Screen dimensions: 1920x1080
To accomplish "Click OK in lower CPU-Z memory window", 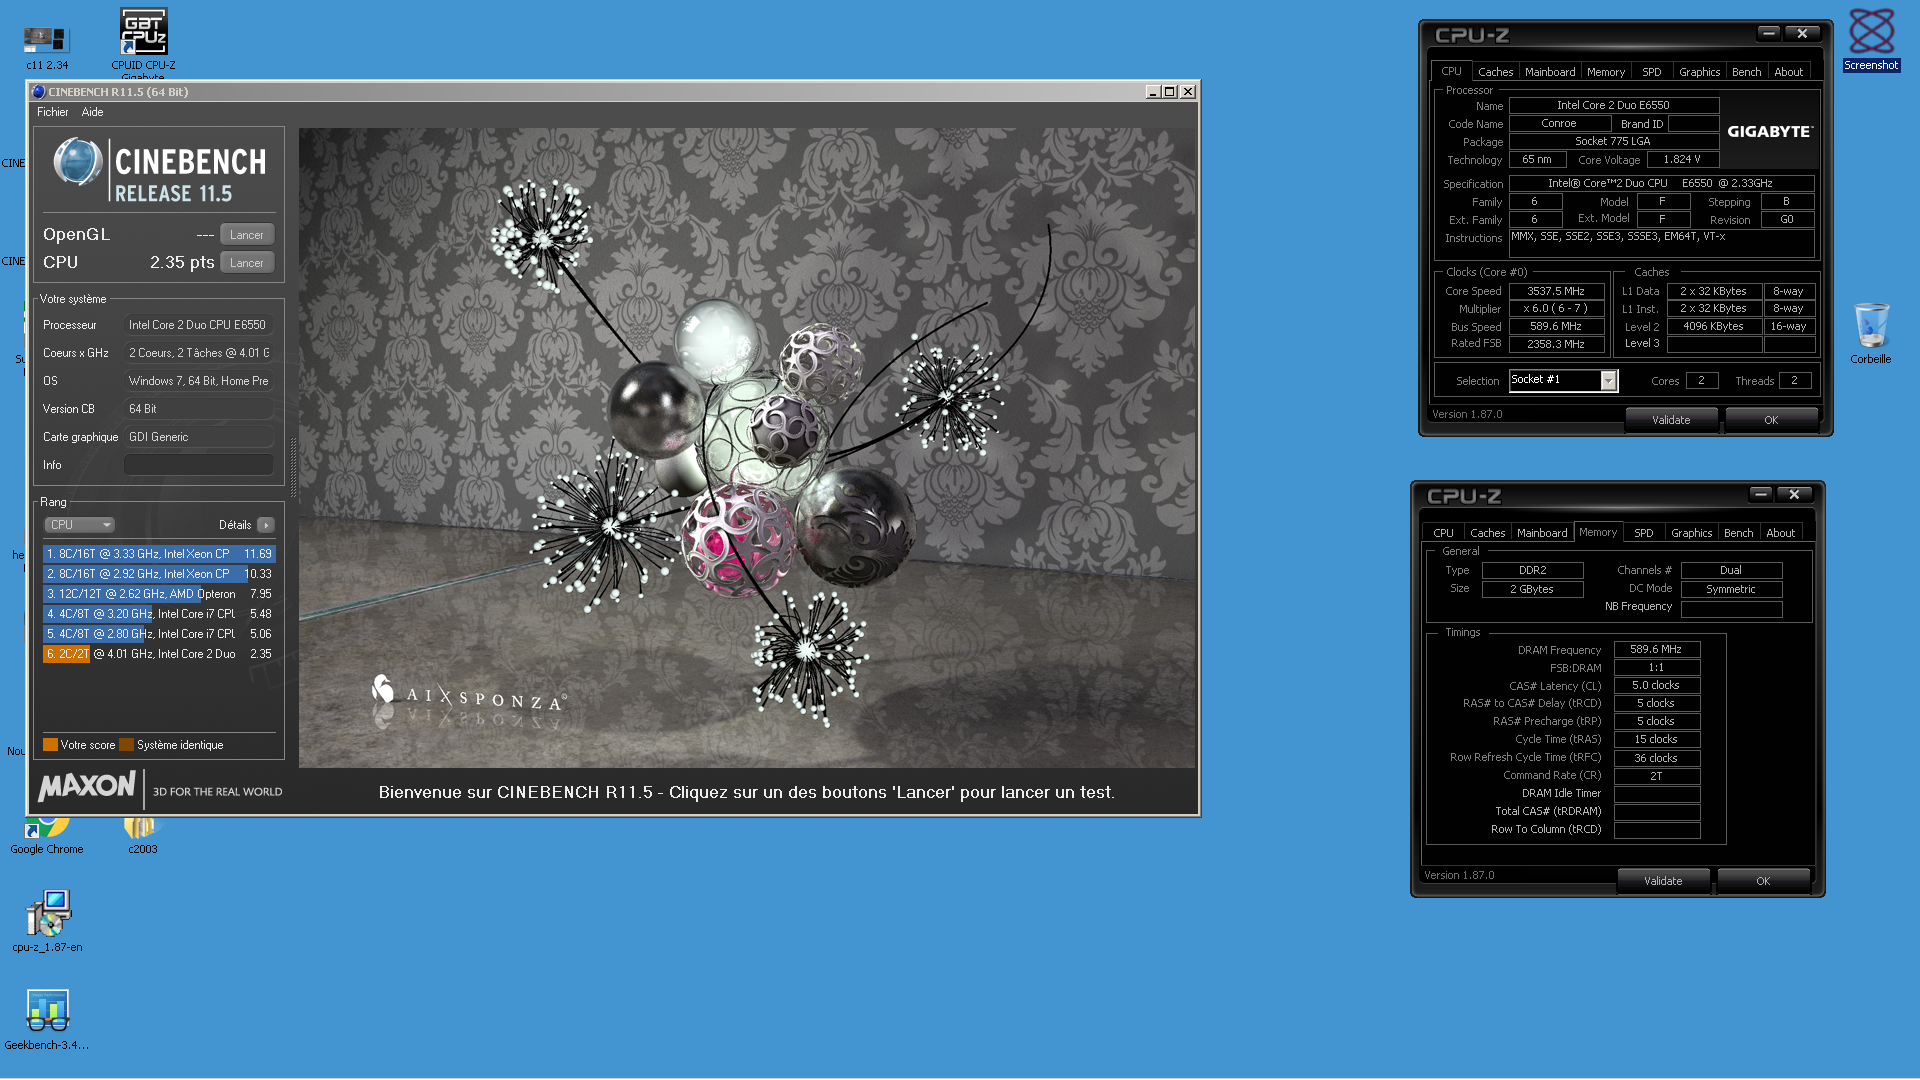I will point(1763,881).
